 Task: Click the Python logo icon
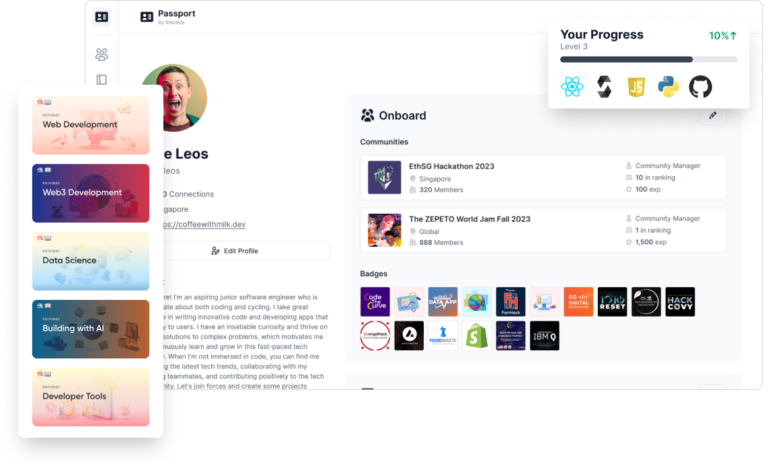(668, 87)
